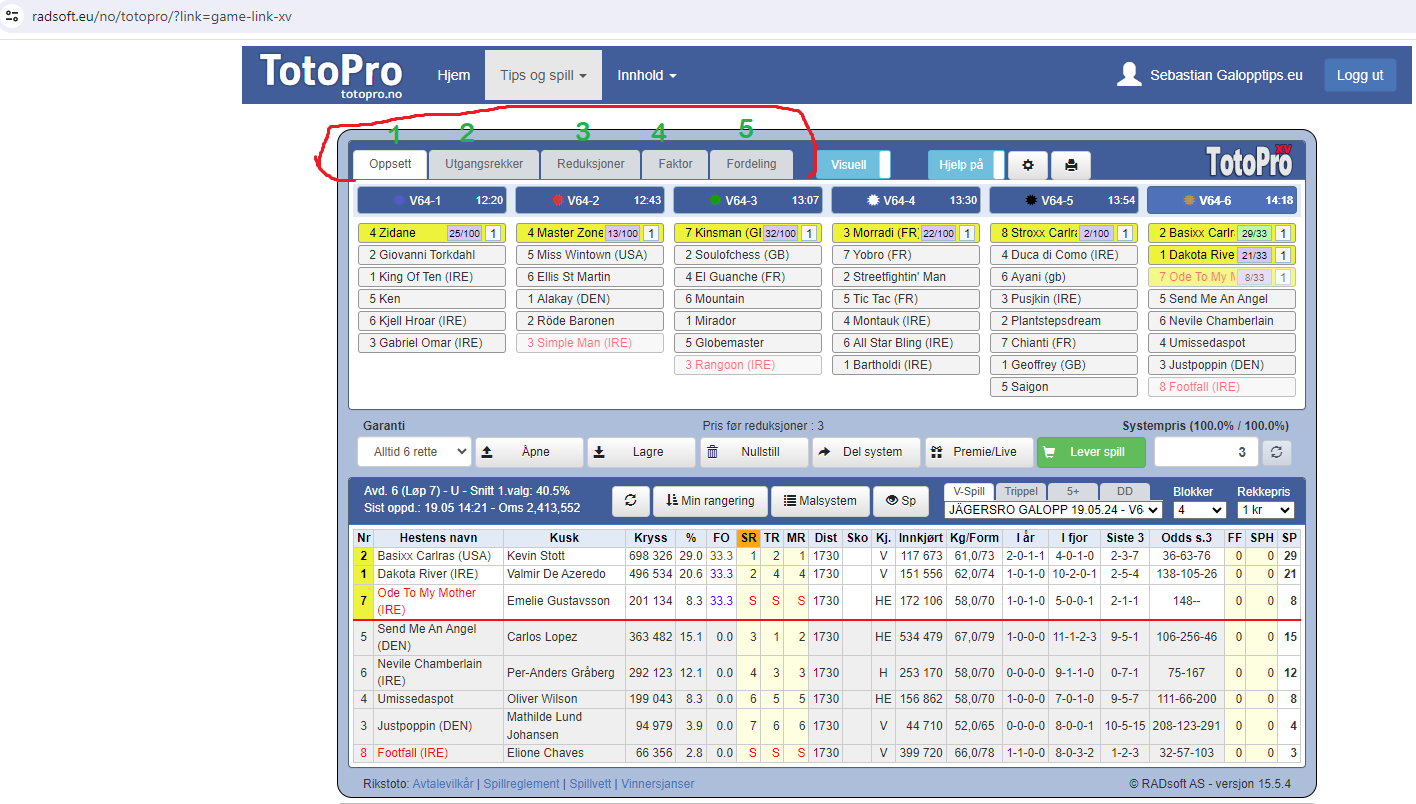
Task: Select the Trippel game tab
Action: 1021,492
